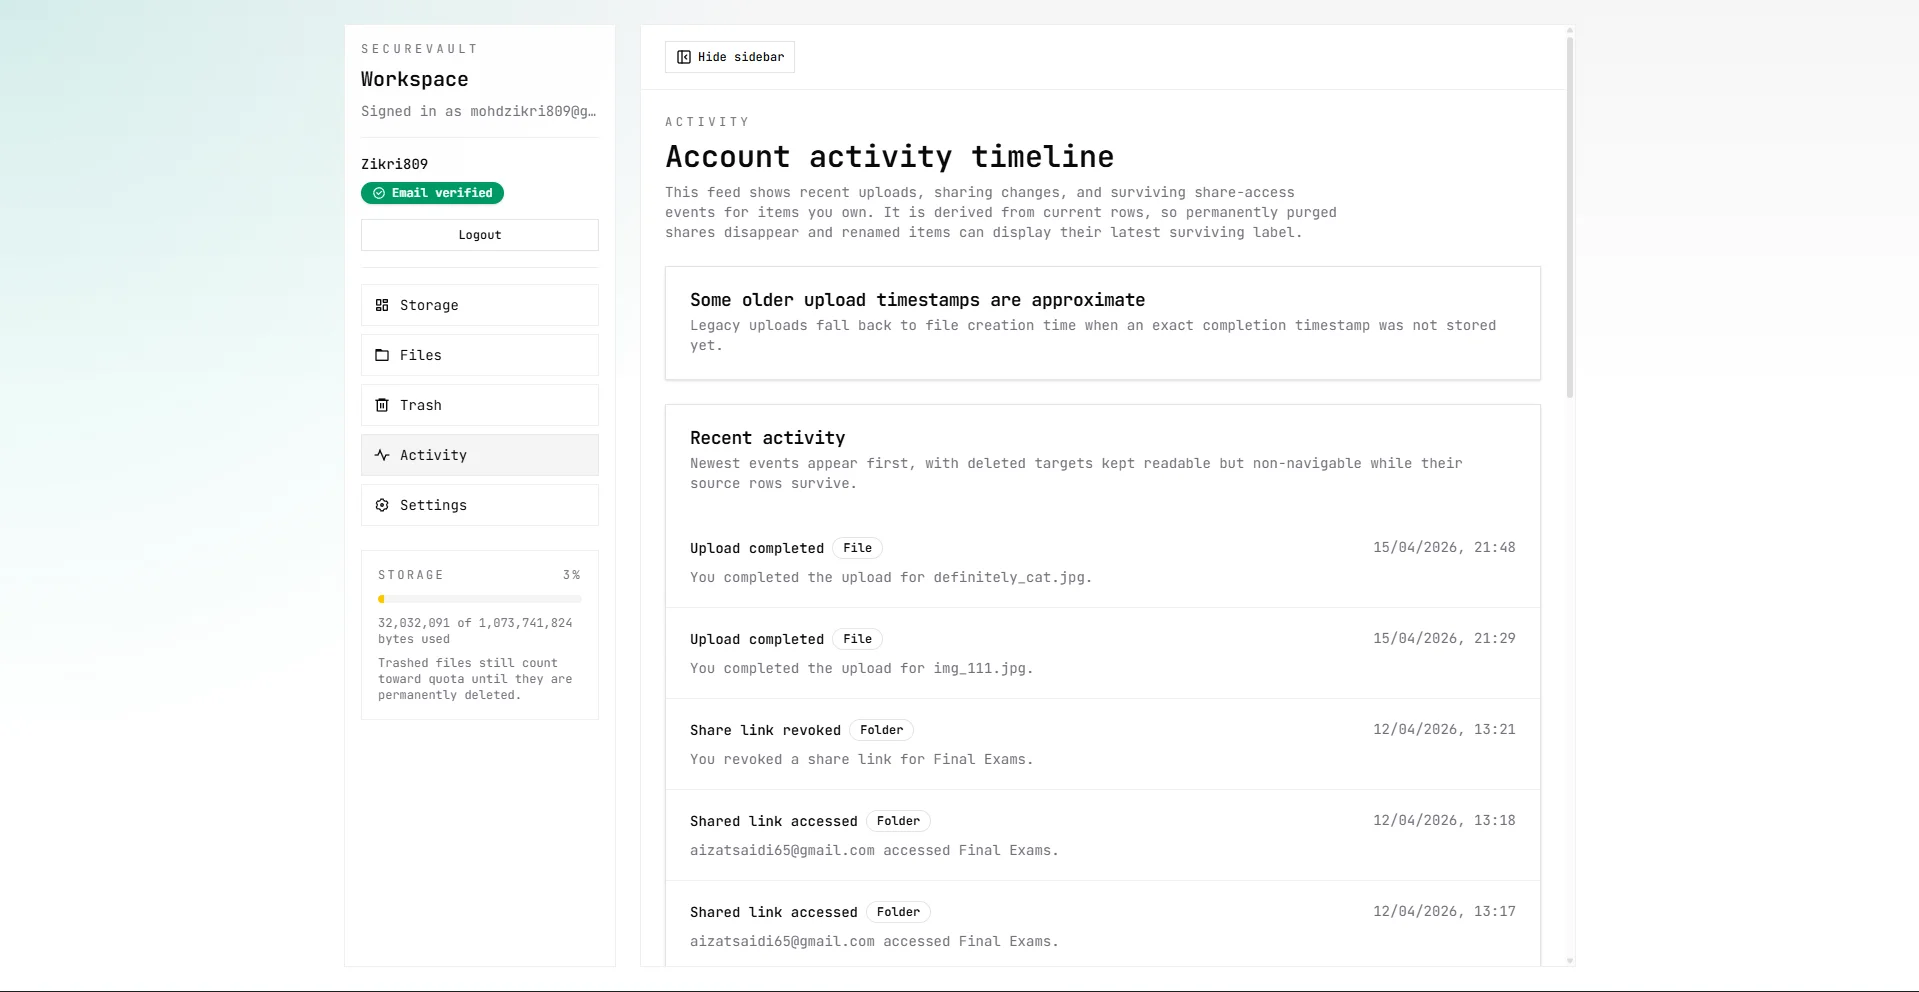Select the Activity nav item
This screenshot has width=1919, height=992.
[480, 455]
